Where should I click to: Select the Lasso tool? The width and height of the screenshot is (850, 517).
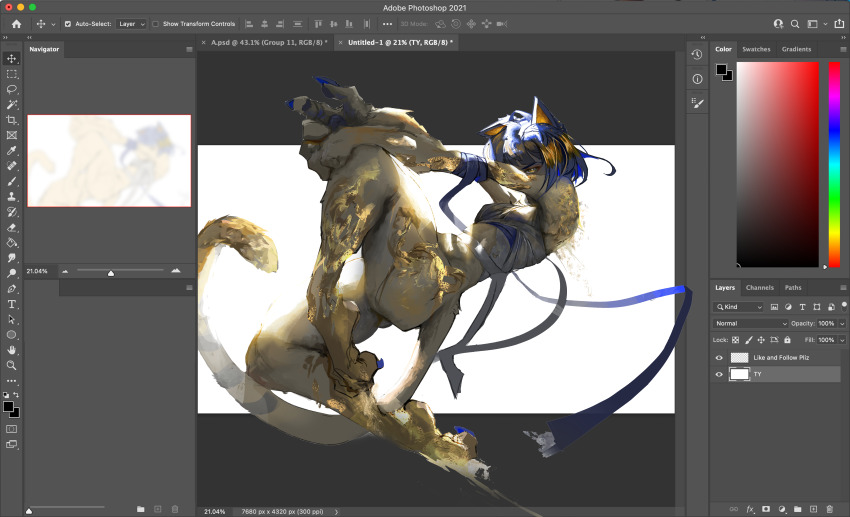(12, 89)
